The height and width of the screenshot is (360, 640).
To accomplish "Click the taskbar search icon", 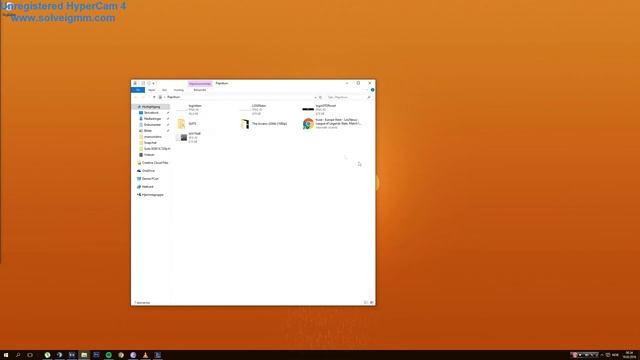I will [18, 355].
